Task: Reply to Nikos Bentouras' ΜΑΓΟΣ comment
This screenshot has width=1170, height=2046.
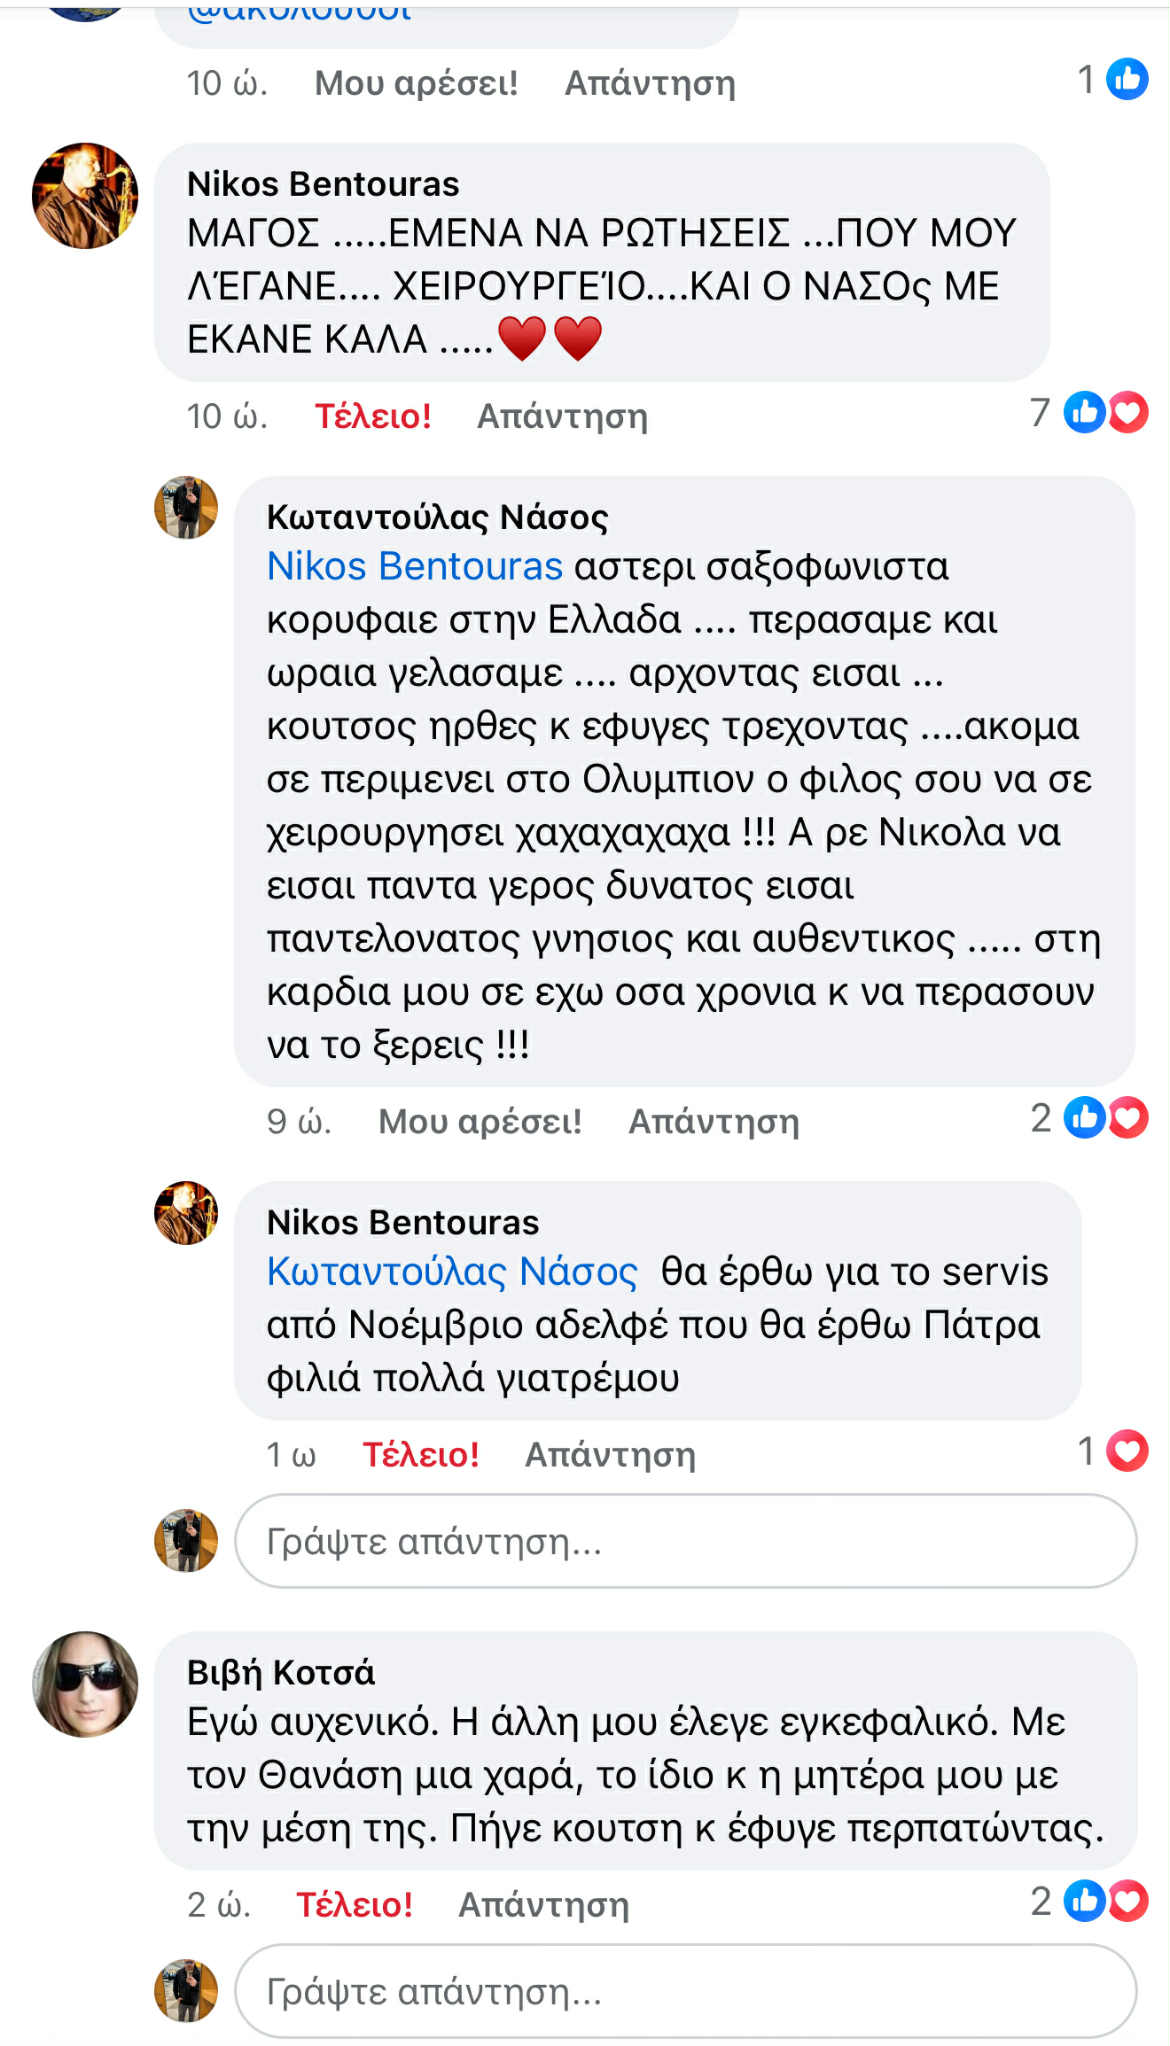Action: tap(562, 416)
